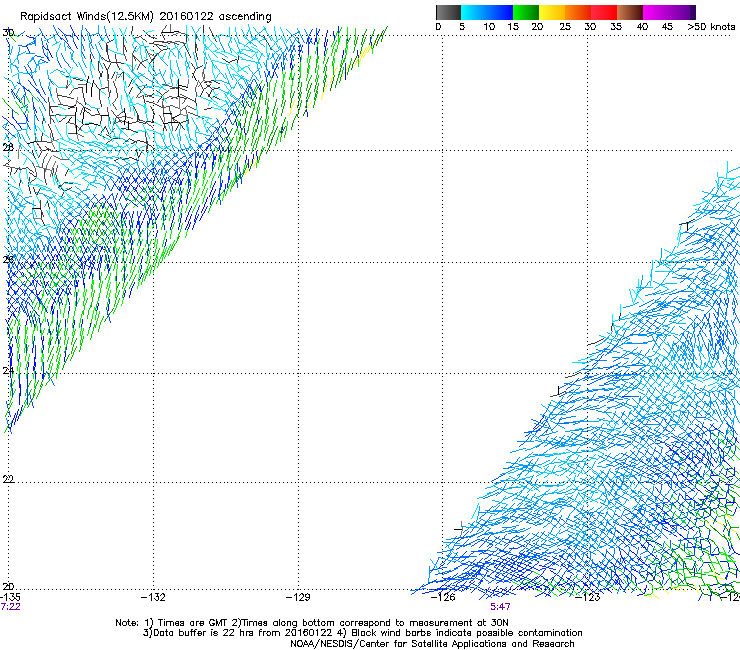Image resolution: width=740 pixels, height=650 pixels.
Task: Click the latitude label '30'
Action: click(8, 33)
